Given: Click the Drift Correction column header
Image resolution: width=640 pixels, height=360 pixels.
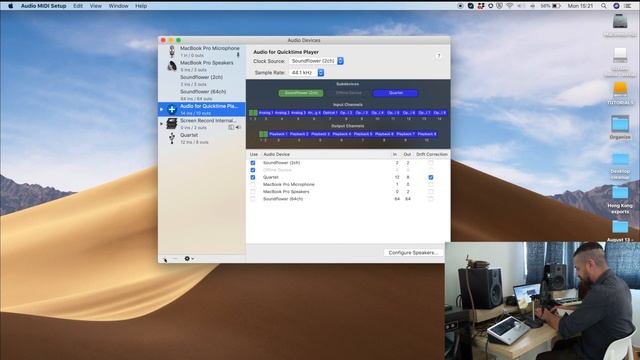Looking at the screenshot, I should (x=431, y=154).
